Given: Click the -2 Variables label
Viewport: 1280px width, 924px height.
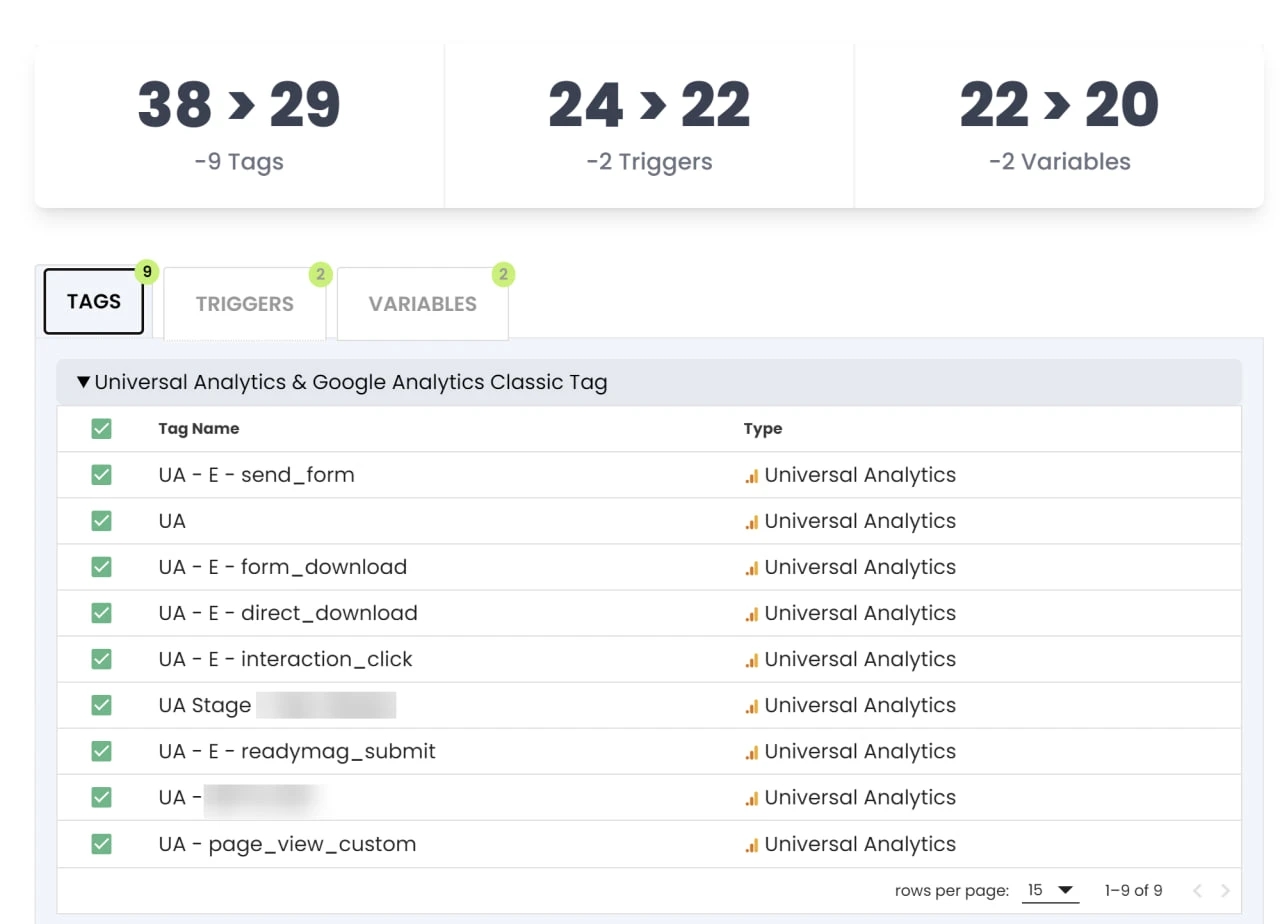Looking at the screenshot, I should [x=1059, y=162].
